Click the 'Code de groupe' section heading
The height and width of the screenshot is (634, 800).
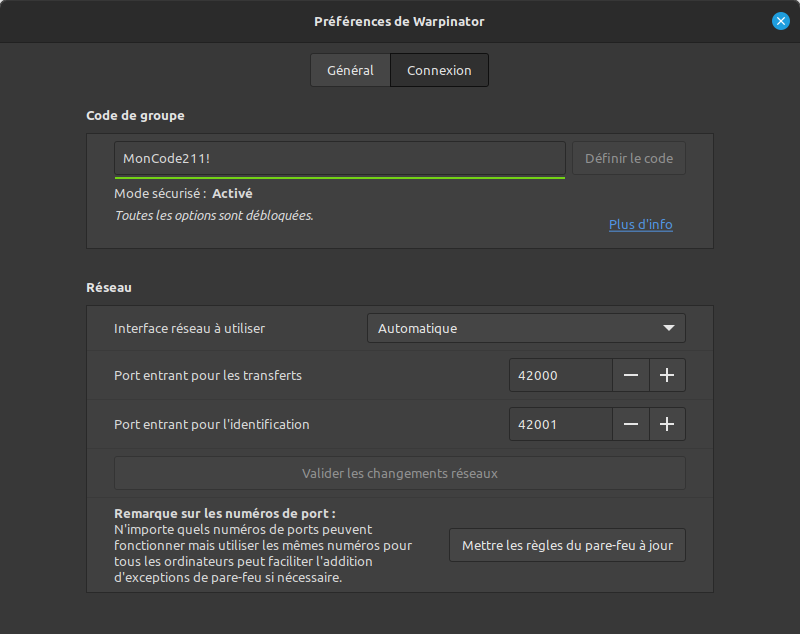(x=135, y=116)
